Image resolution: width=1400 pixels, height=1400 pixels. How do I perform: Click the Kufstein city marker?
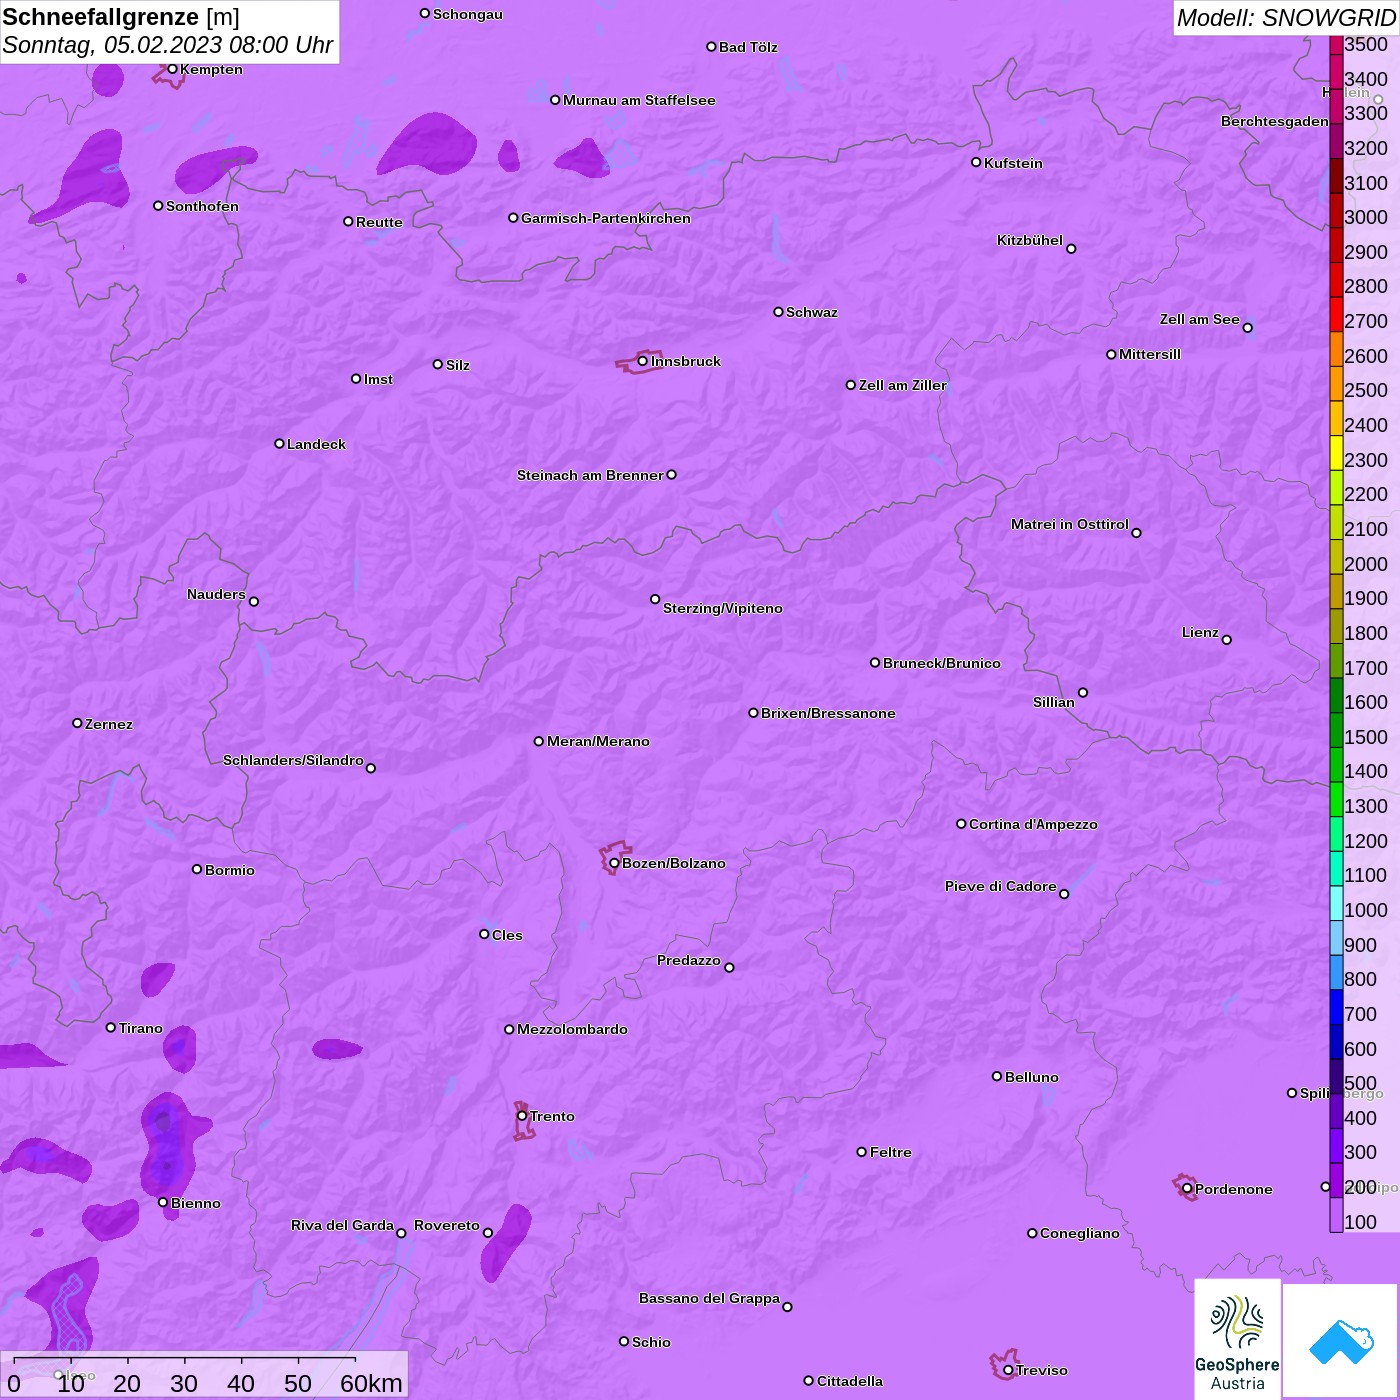(976, 162)
